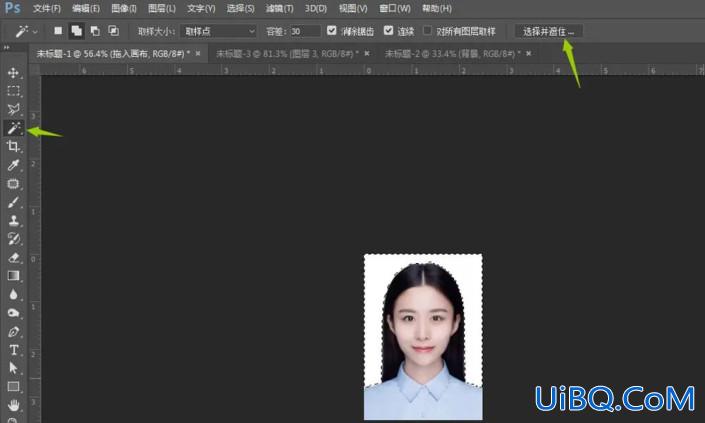Open the 3D(D) menu
Image resolution: width=705 pixels, height=423 pixels.
[x=316, y=8]
